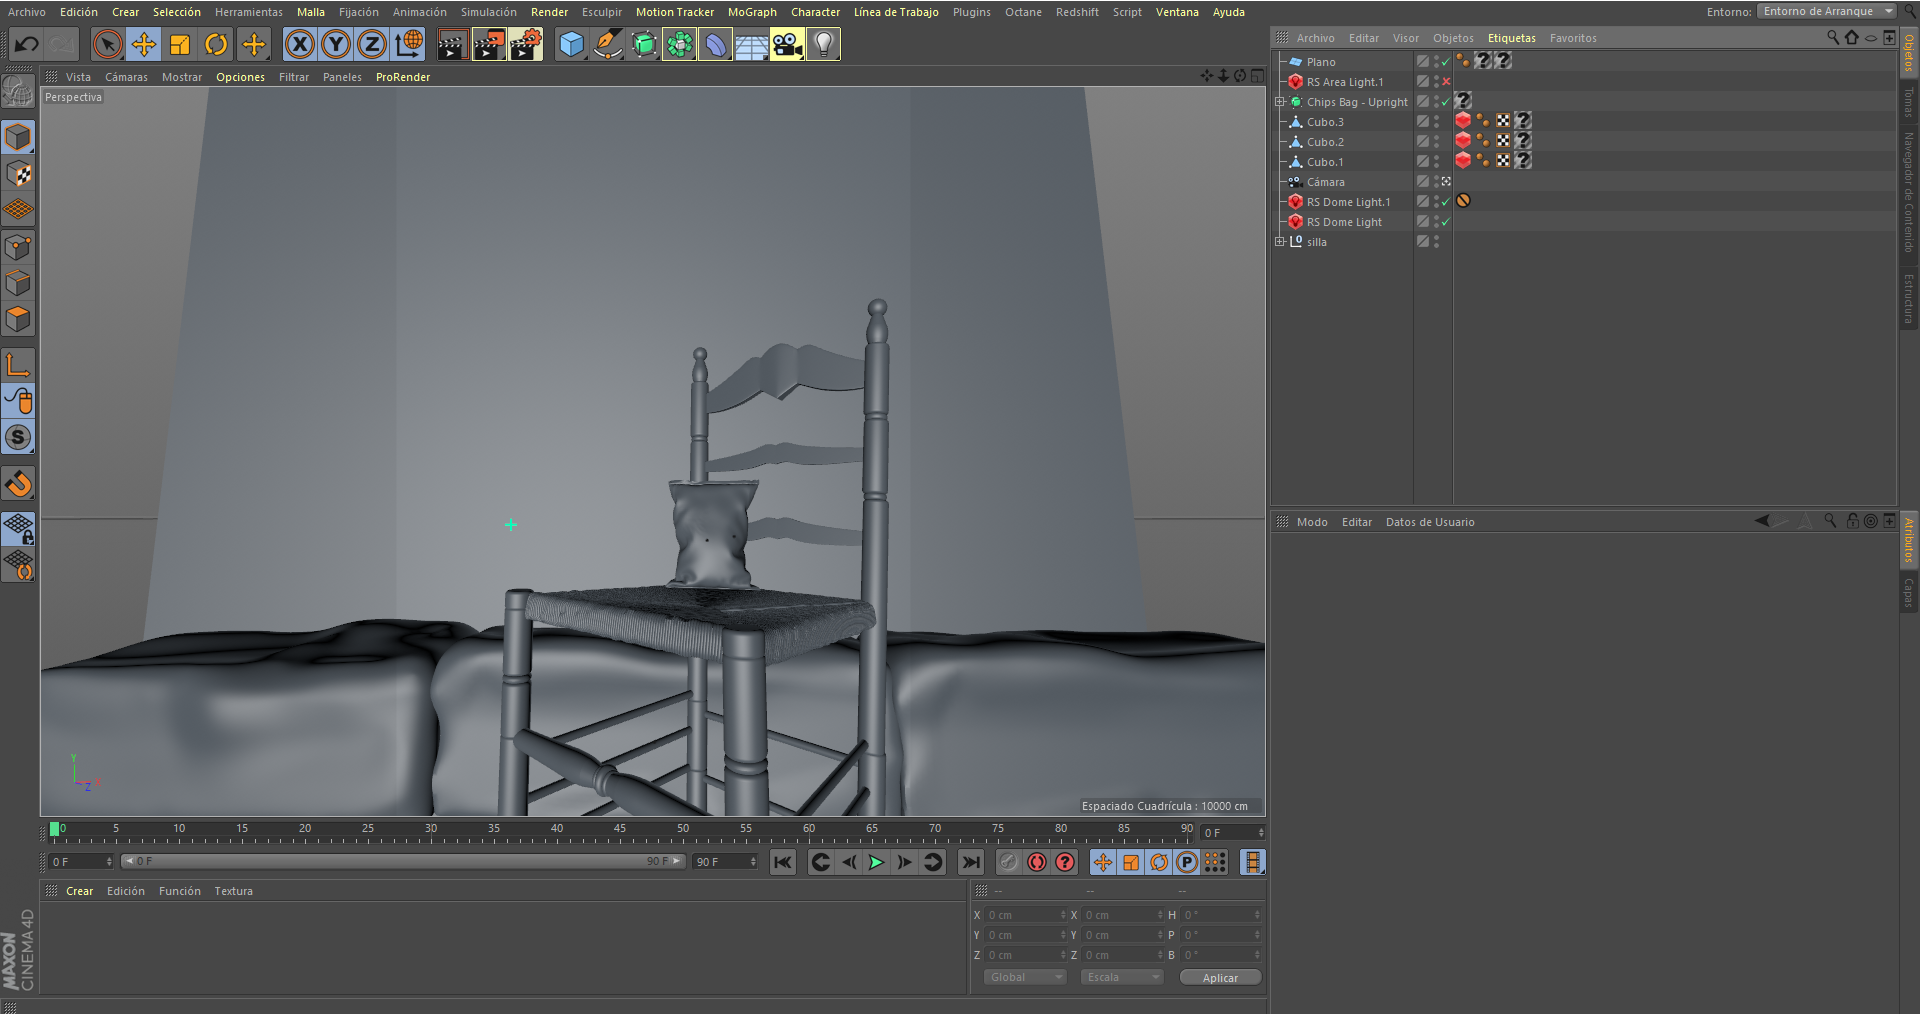Screen dimensions: 1920x1014
Task: Open the Redshift menu
Action: coord(1077,12)
